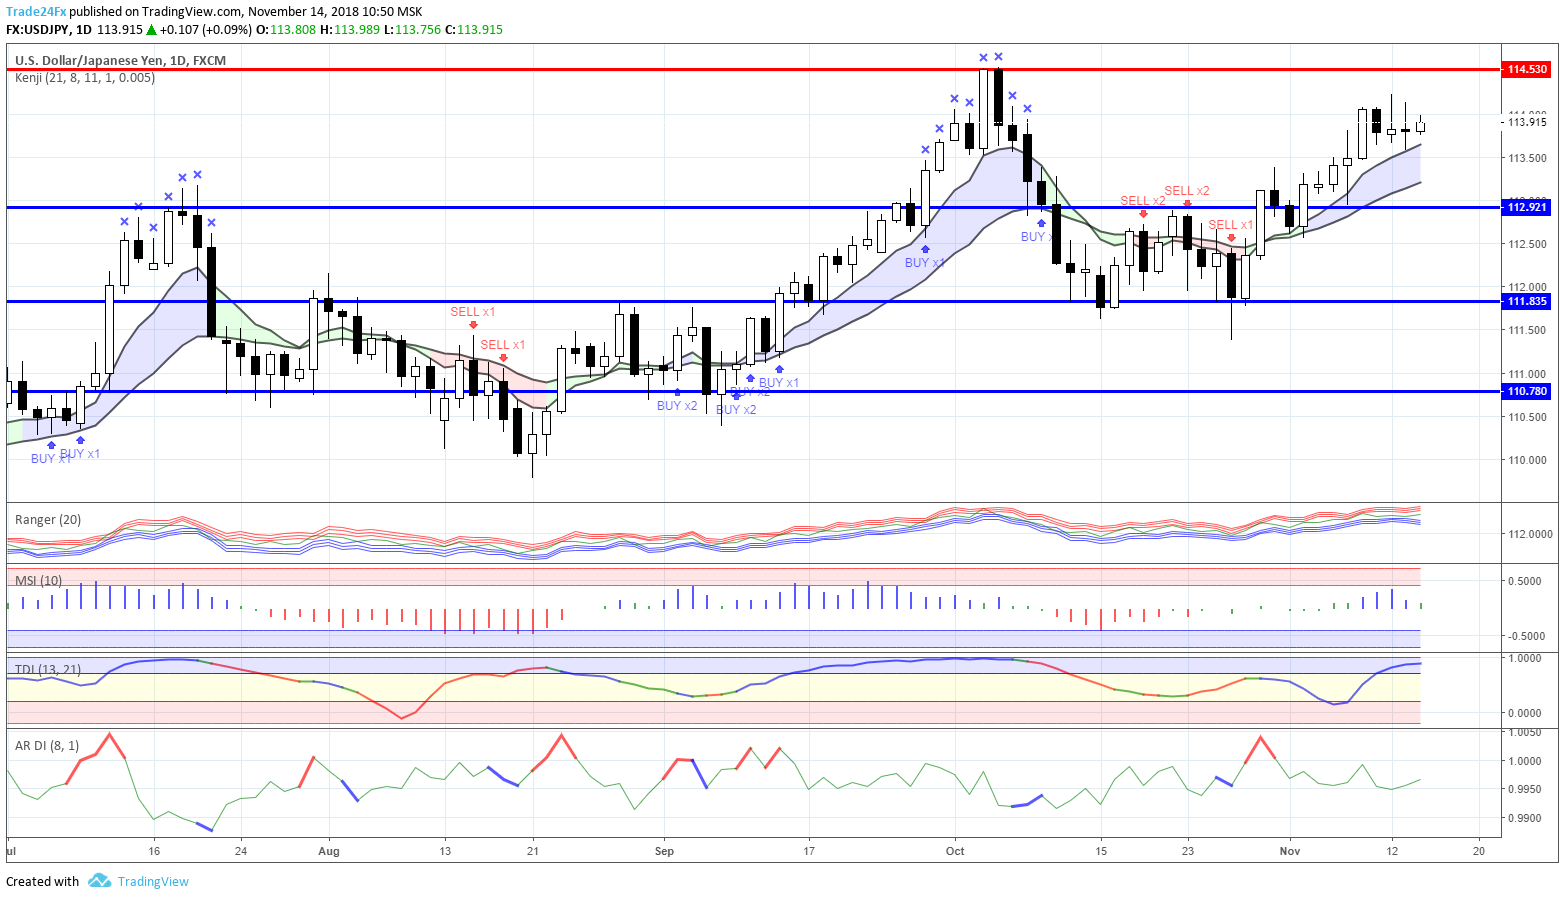The image size is (1565, 899).
Task: Click the Kenji (21, 8, 11, 1, 0.005) indicator label
Action: click(x=85, y=77)
